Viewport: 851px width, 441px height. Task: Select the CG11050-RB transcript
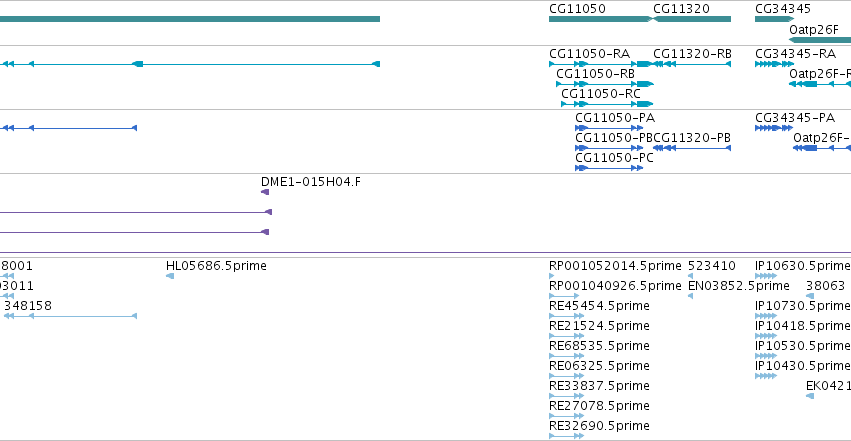[x=605, y=84]
